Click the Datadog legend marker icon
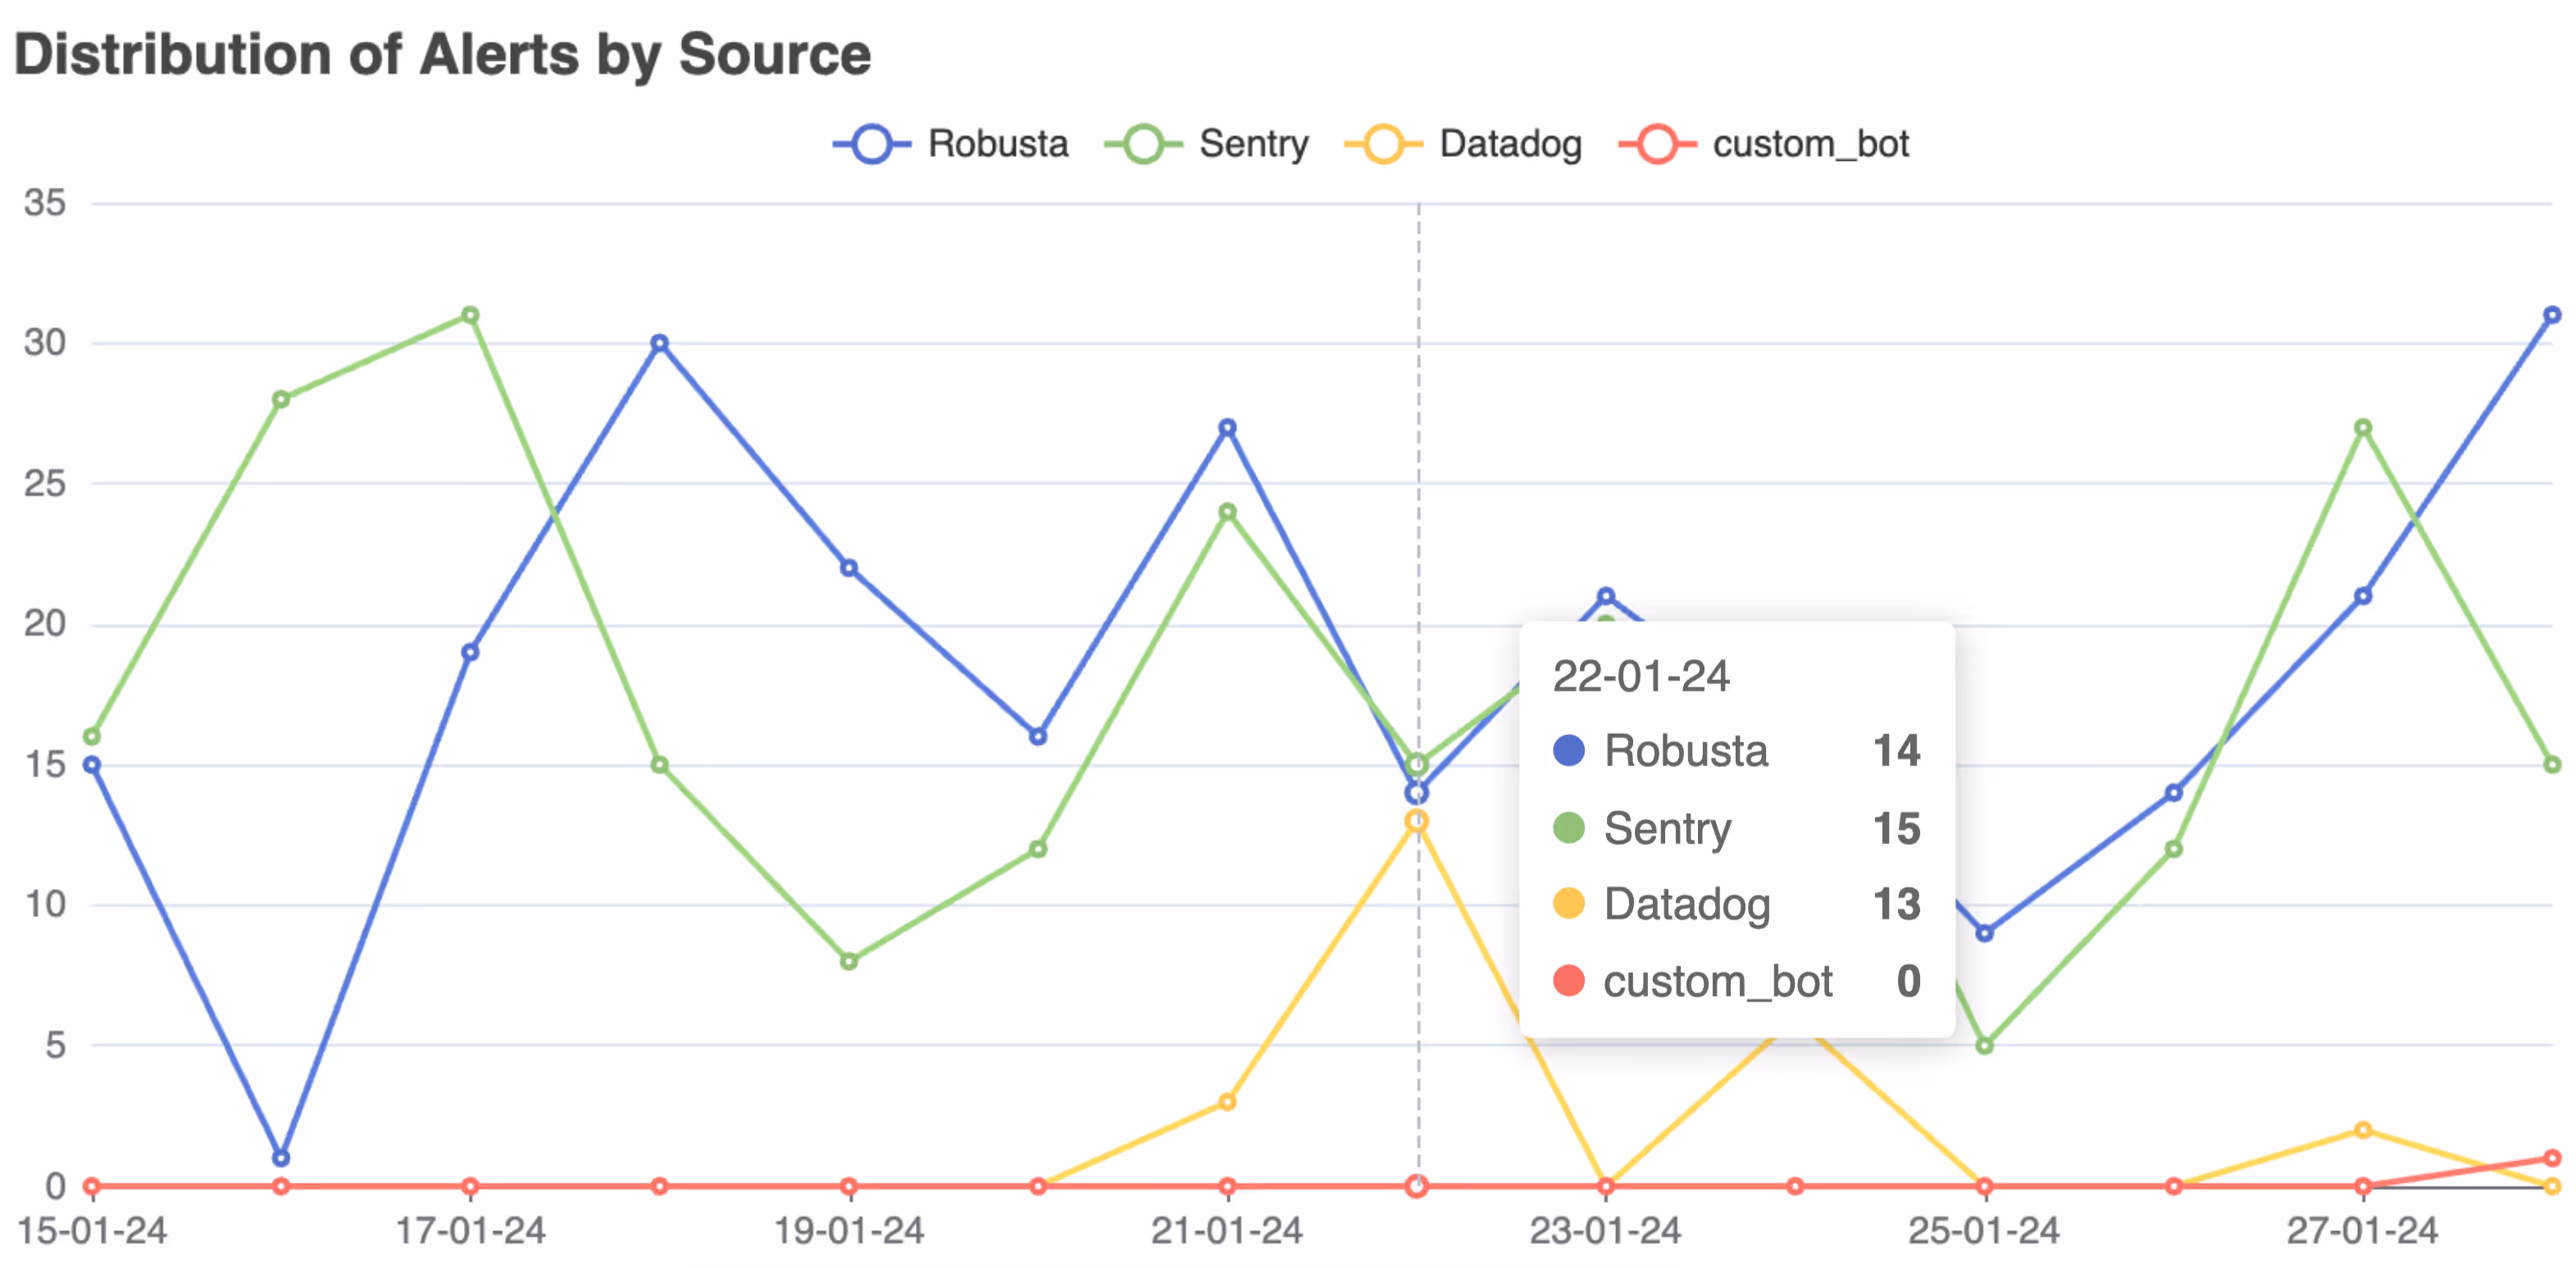The height and width of the screenshot is (1268, 2576). point(1383,144)
